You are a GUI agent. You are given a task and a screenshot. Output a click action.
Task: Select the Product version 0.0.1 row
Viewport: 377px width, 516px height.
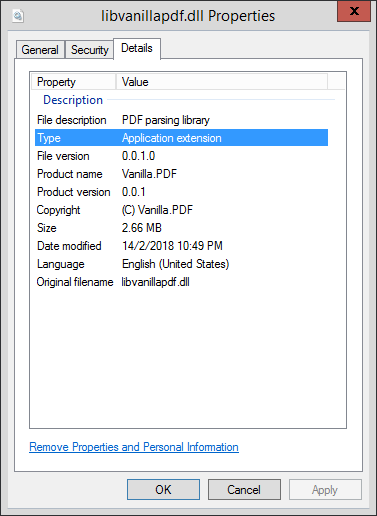[x=181, y=192]
